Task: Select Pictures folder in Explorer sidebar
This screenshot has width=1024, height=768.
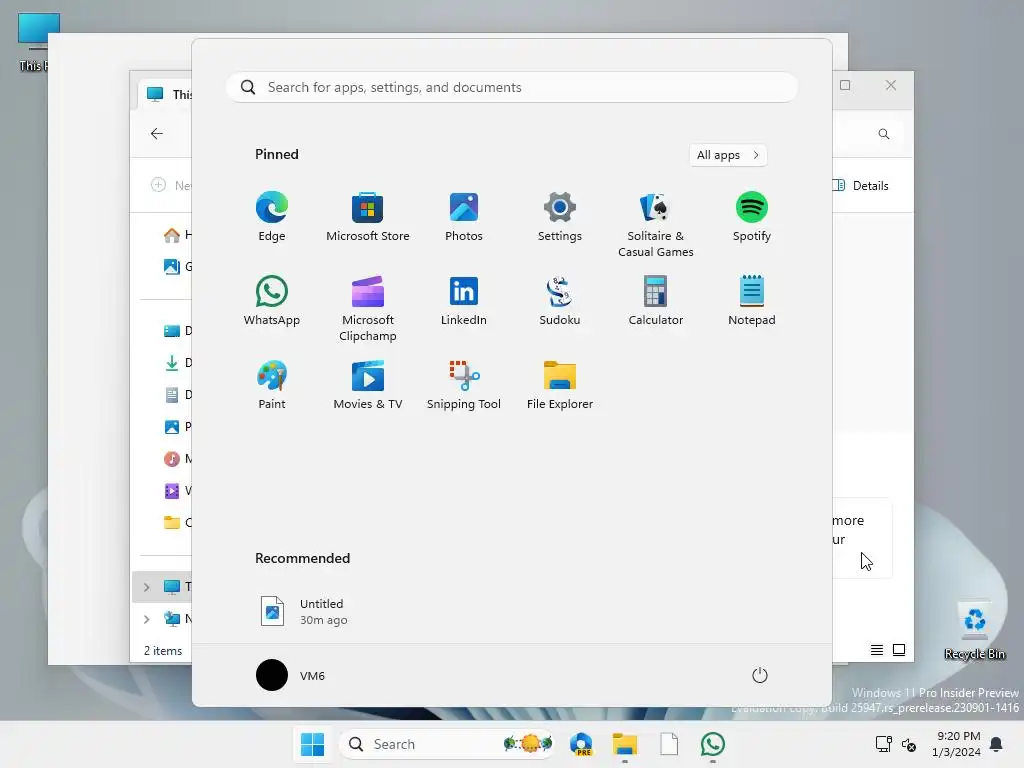Action: coord(177,426)
